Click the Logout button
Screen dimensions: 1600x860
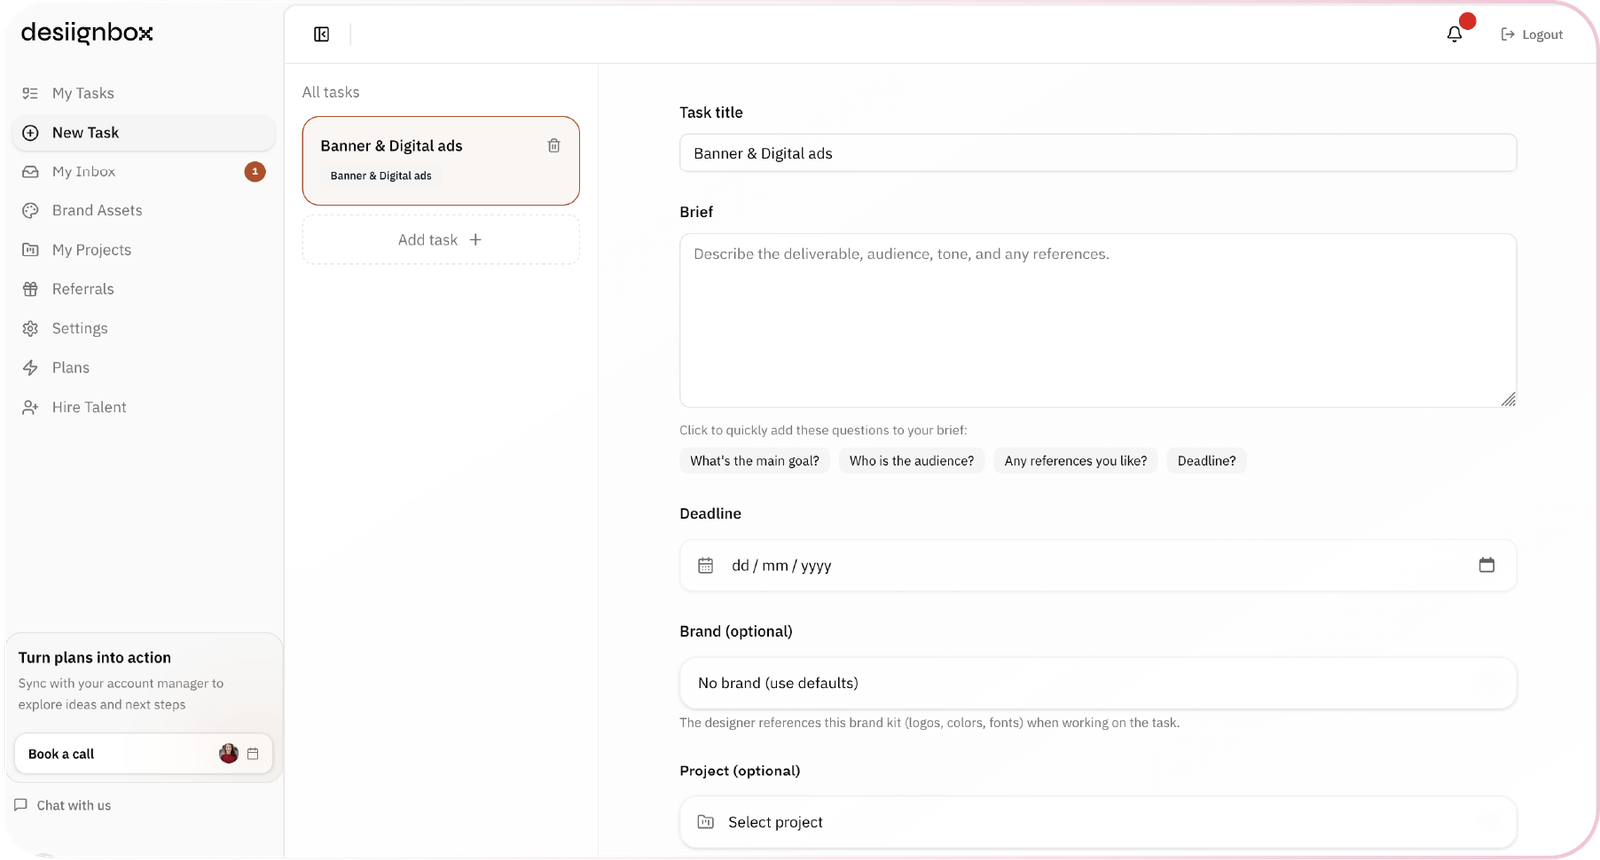tap(1532, 34)
